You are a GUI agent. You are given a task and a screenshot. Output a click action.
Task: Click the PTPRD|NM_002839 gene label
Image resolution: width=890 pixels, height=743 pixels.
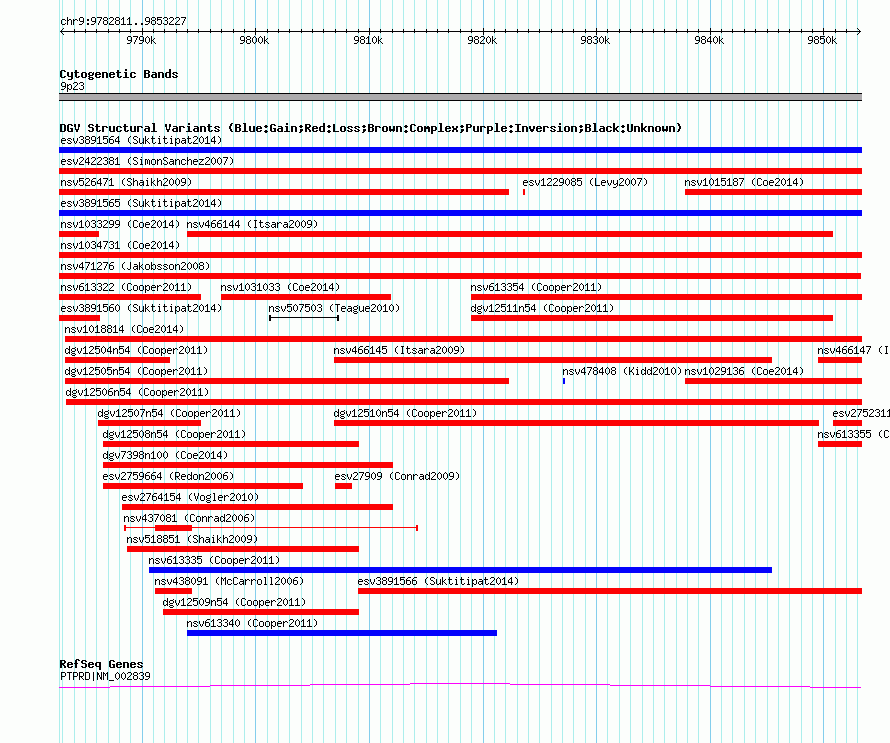point(105,676)
